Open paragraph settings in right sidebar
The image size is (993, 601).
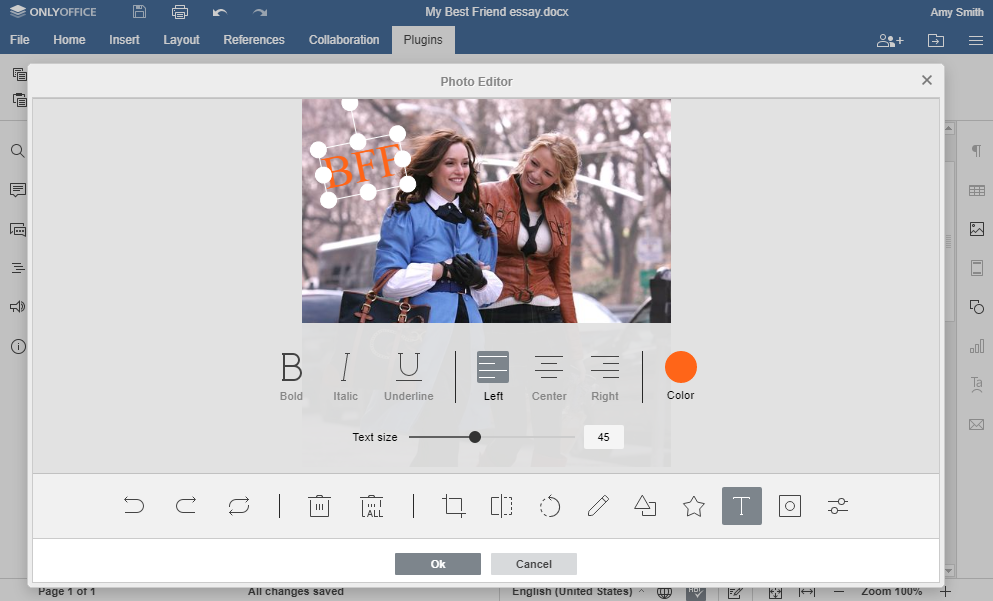pos(977,151)
